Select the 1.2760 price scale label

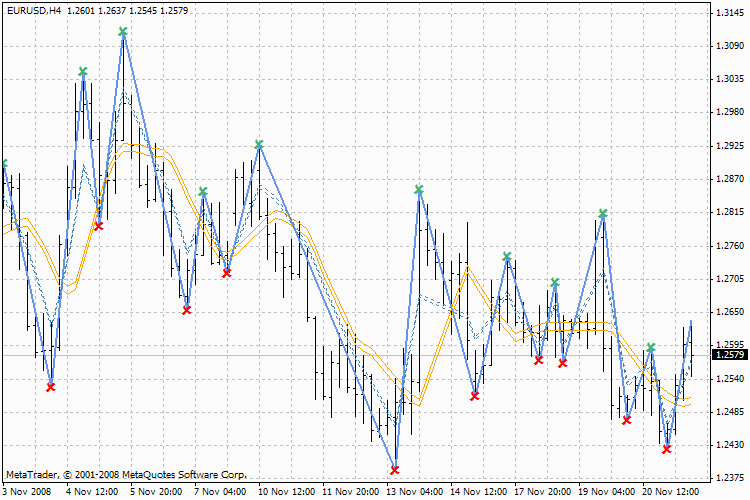(x=727, y=246)
